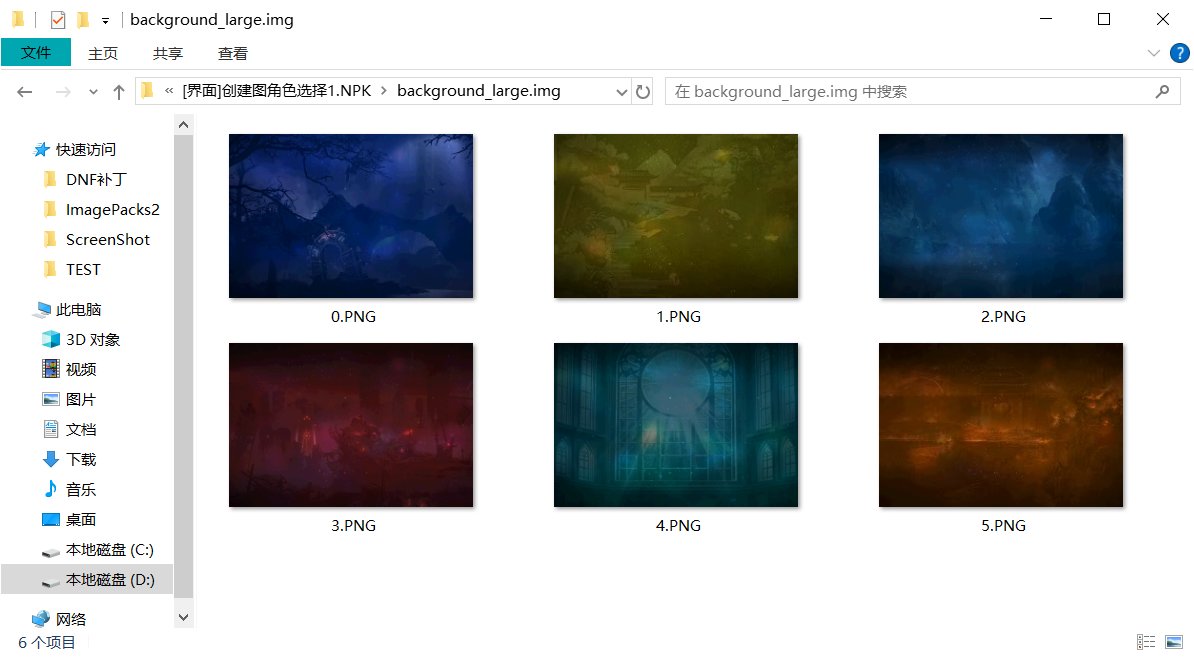Click the [界面]创建图角色选择1.NPK breadcrumb
The height and width of the screenshot is (658, 1194).
coord(277,91)
